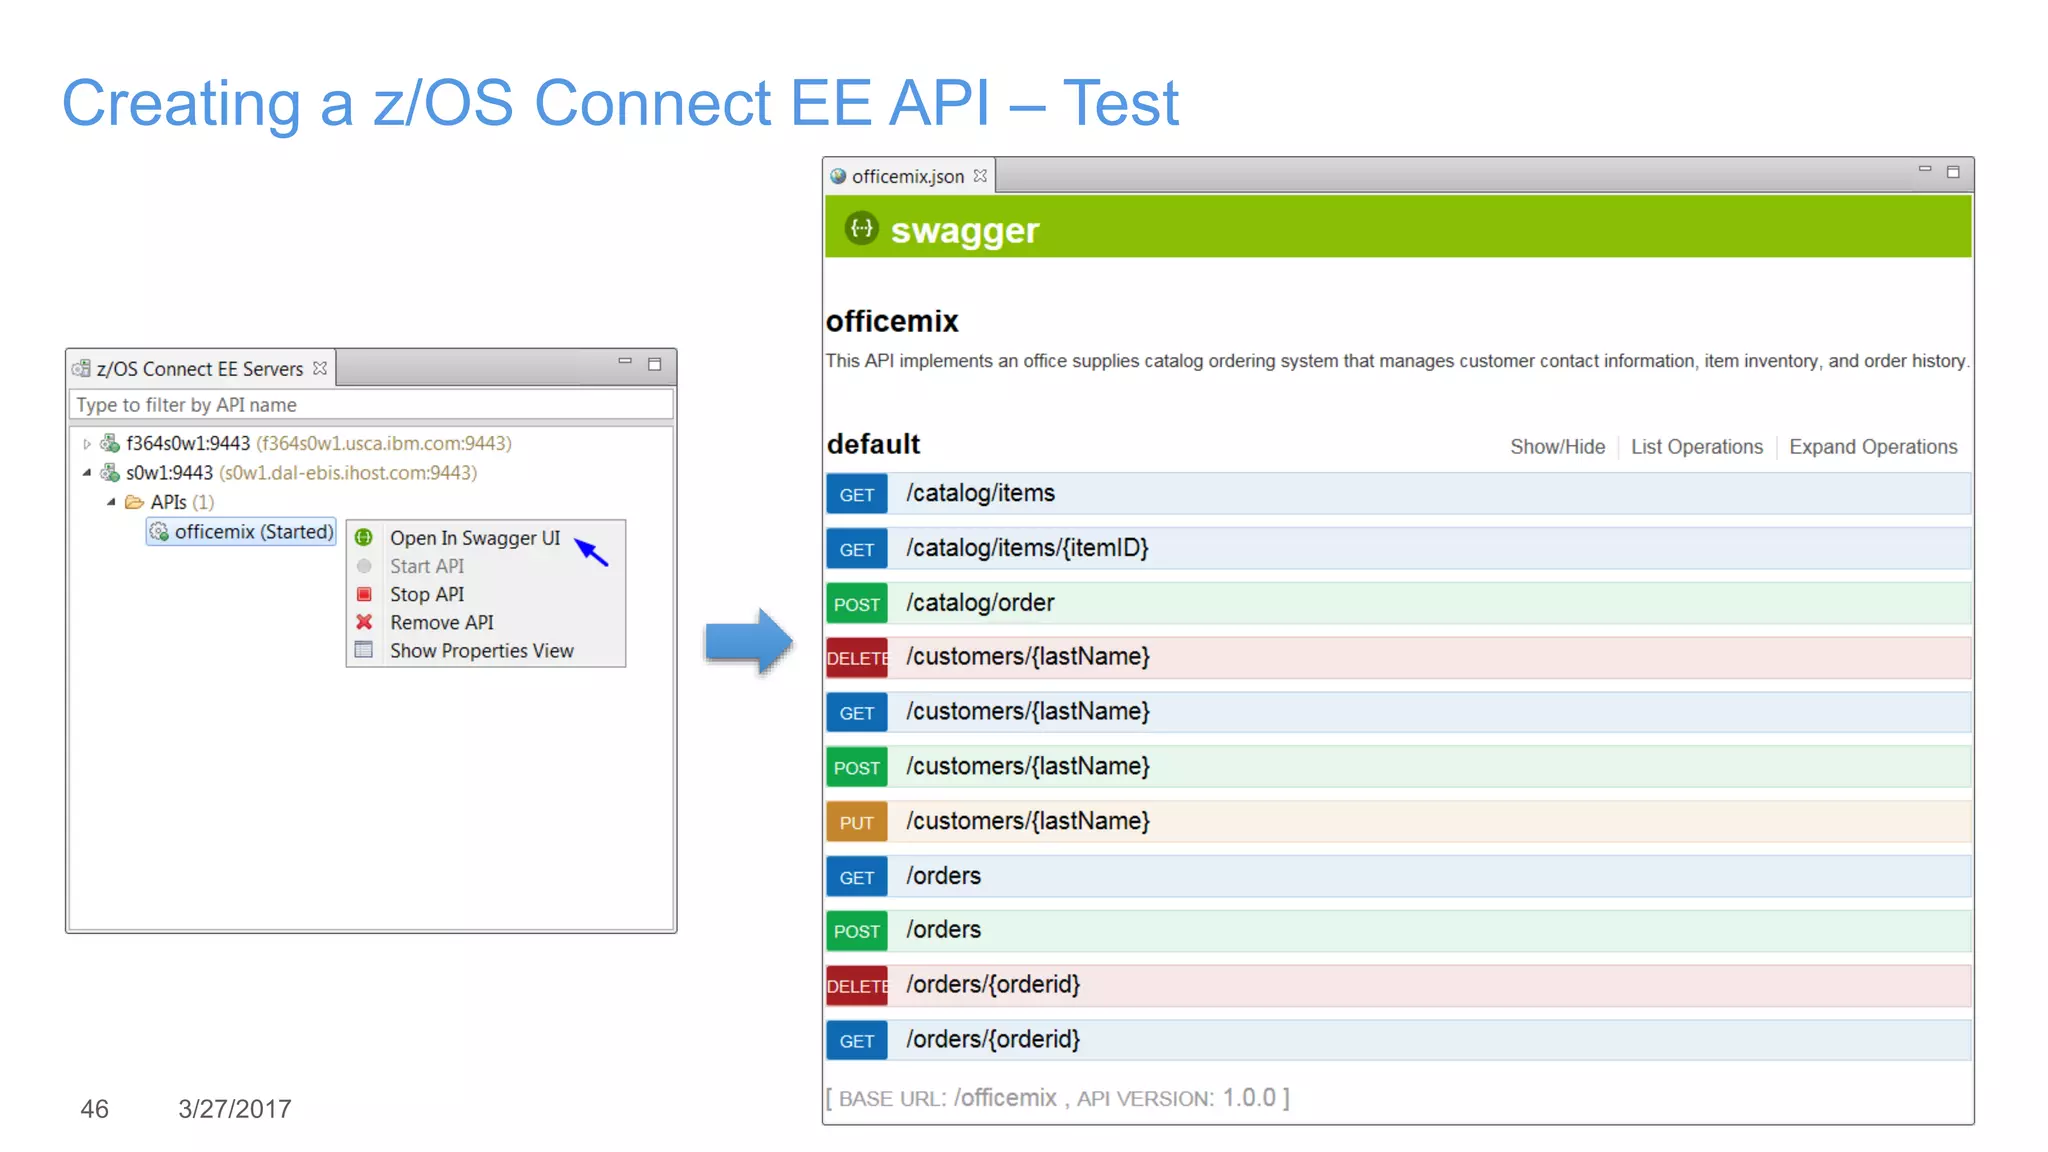
Task: Minimize the officemix.json editor panel
Action: click(1925, 169)
